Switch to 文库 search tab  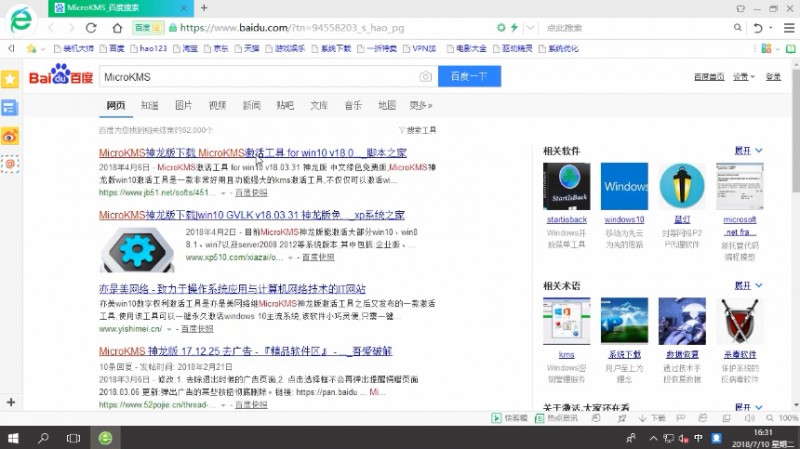(x=319, y=105)
